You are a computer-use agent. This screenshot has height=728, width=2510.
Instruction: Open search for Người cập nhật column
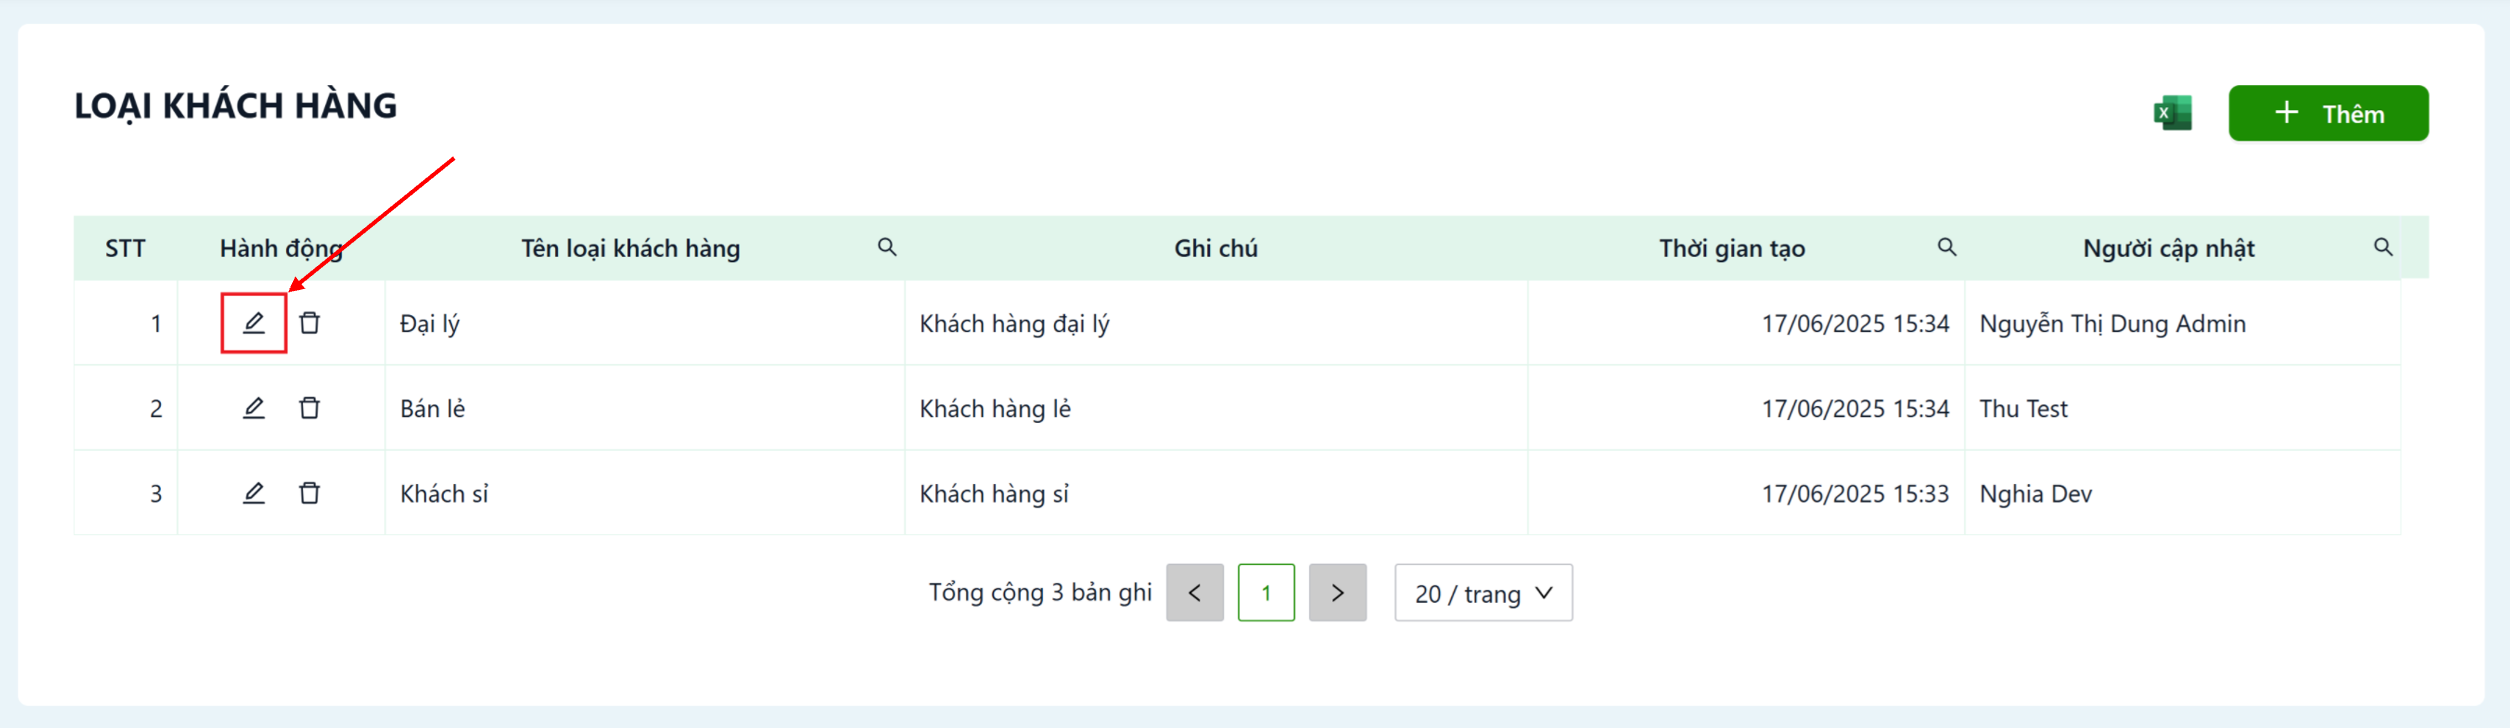(2384, 247)
